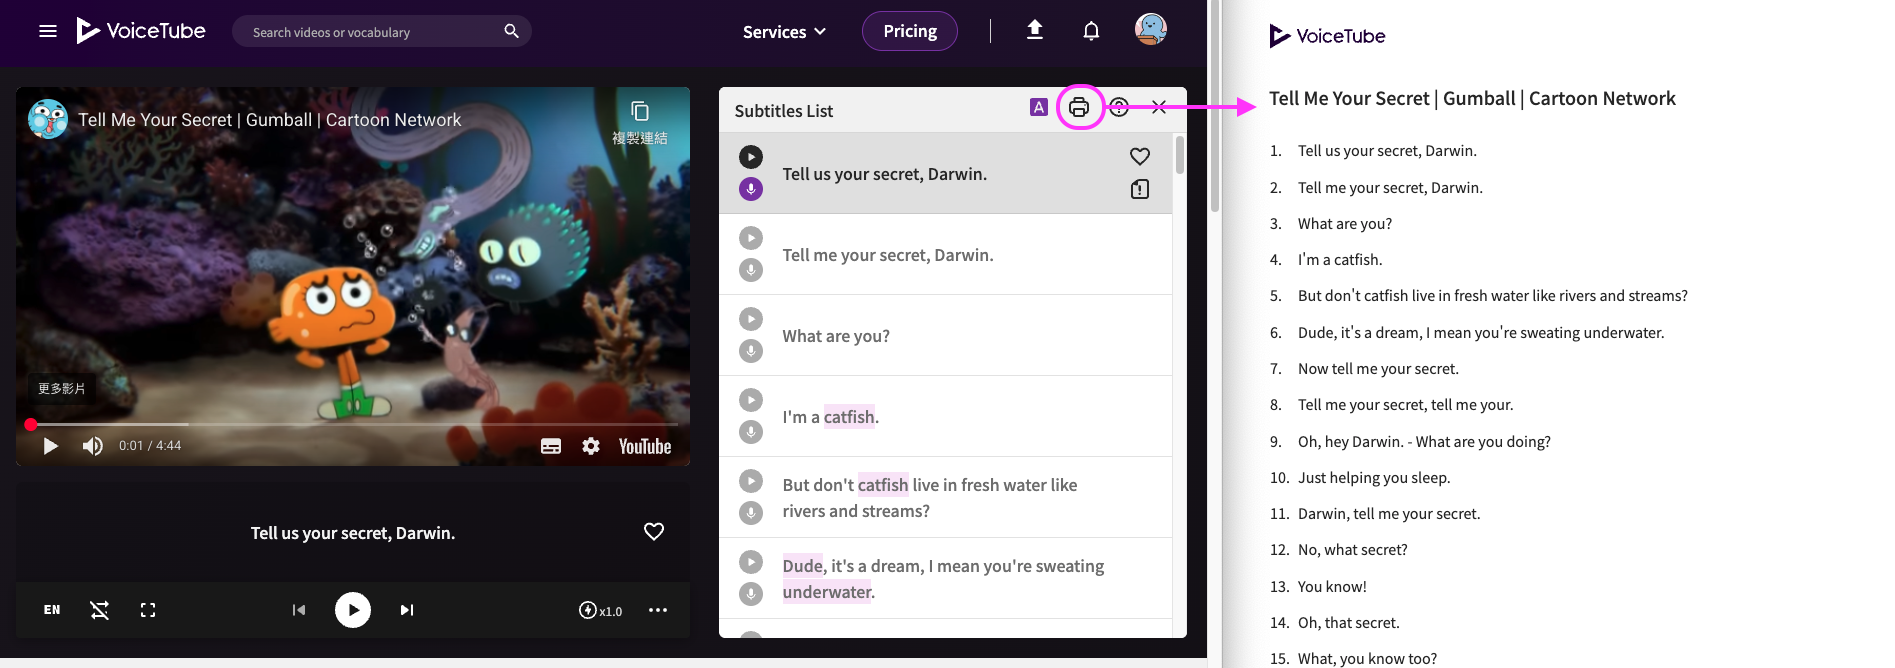Open playback speed x1.0 selector
Viewport: 1895px width, 668px height.
coord(601,610)
